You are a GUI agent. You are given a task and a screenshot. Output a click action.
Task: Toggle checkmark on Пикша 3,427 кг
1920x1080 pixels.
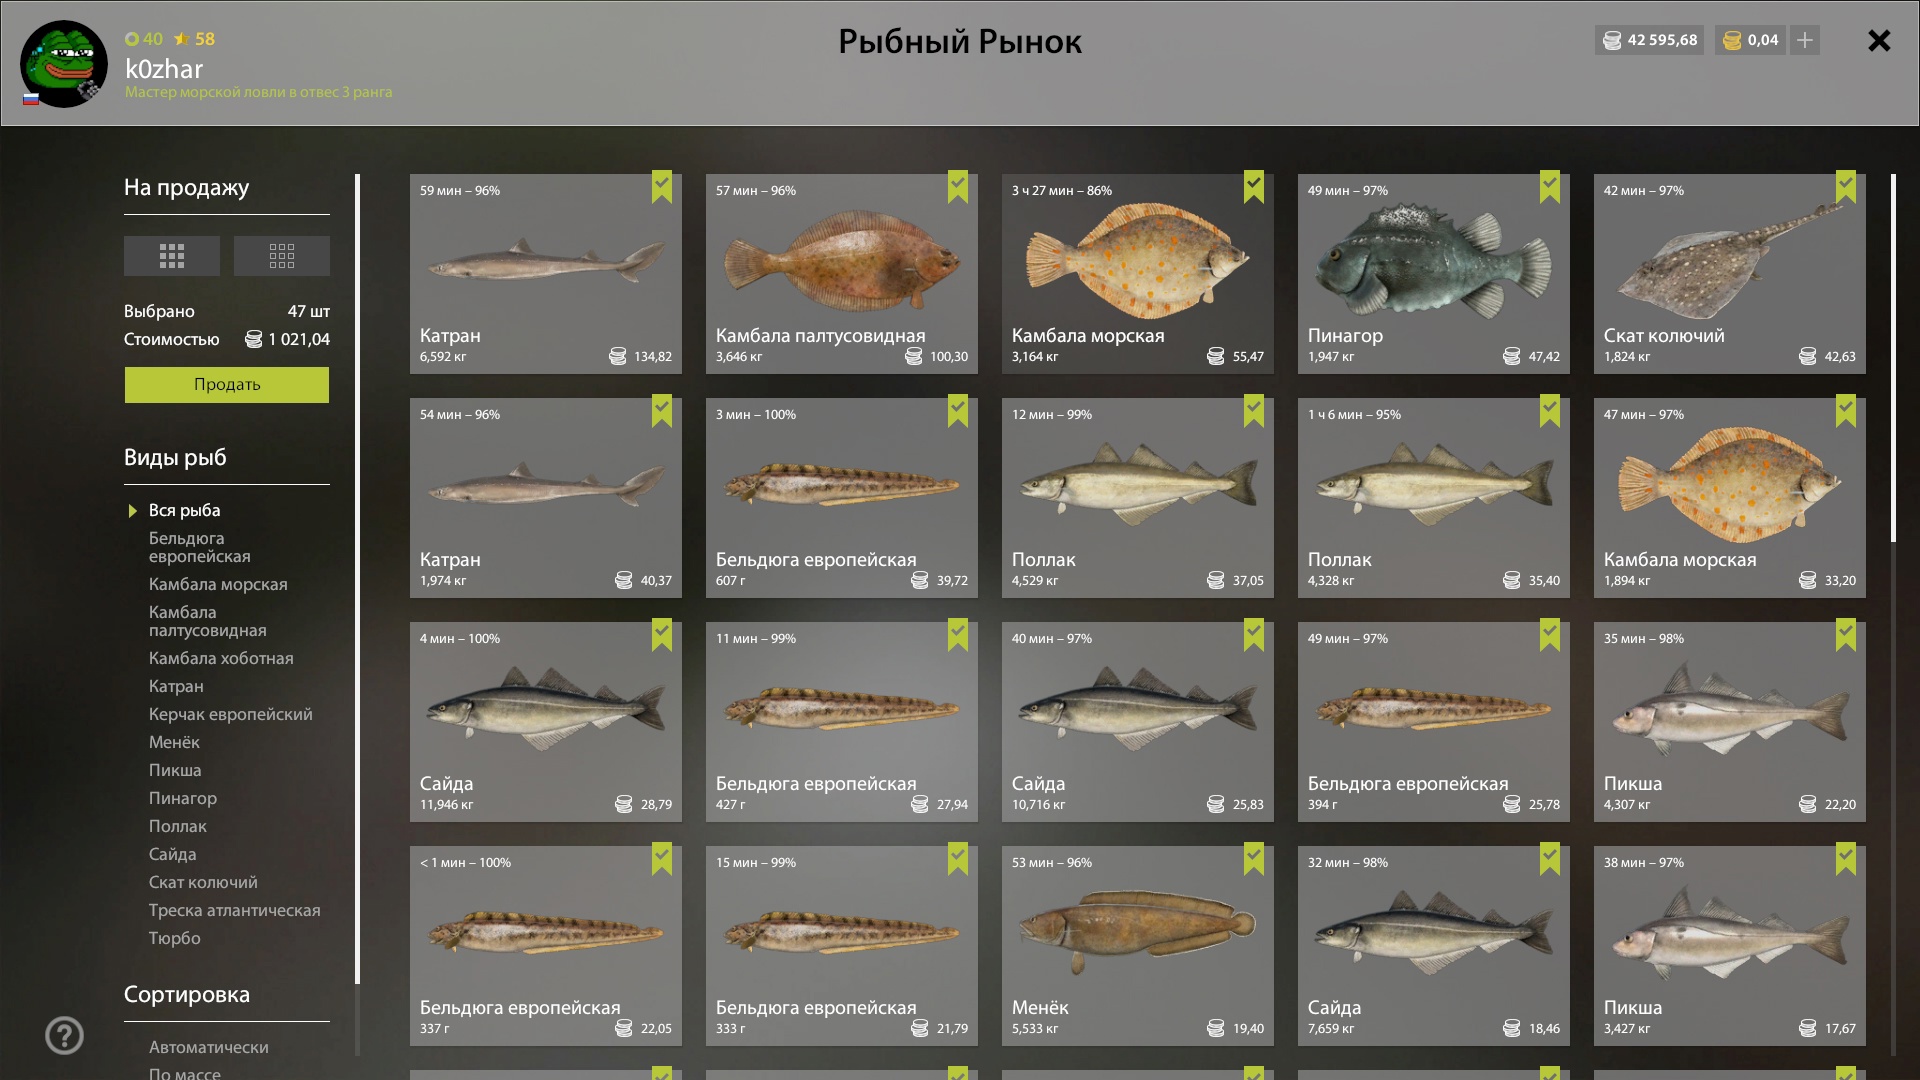point(1846,859)
